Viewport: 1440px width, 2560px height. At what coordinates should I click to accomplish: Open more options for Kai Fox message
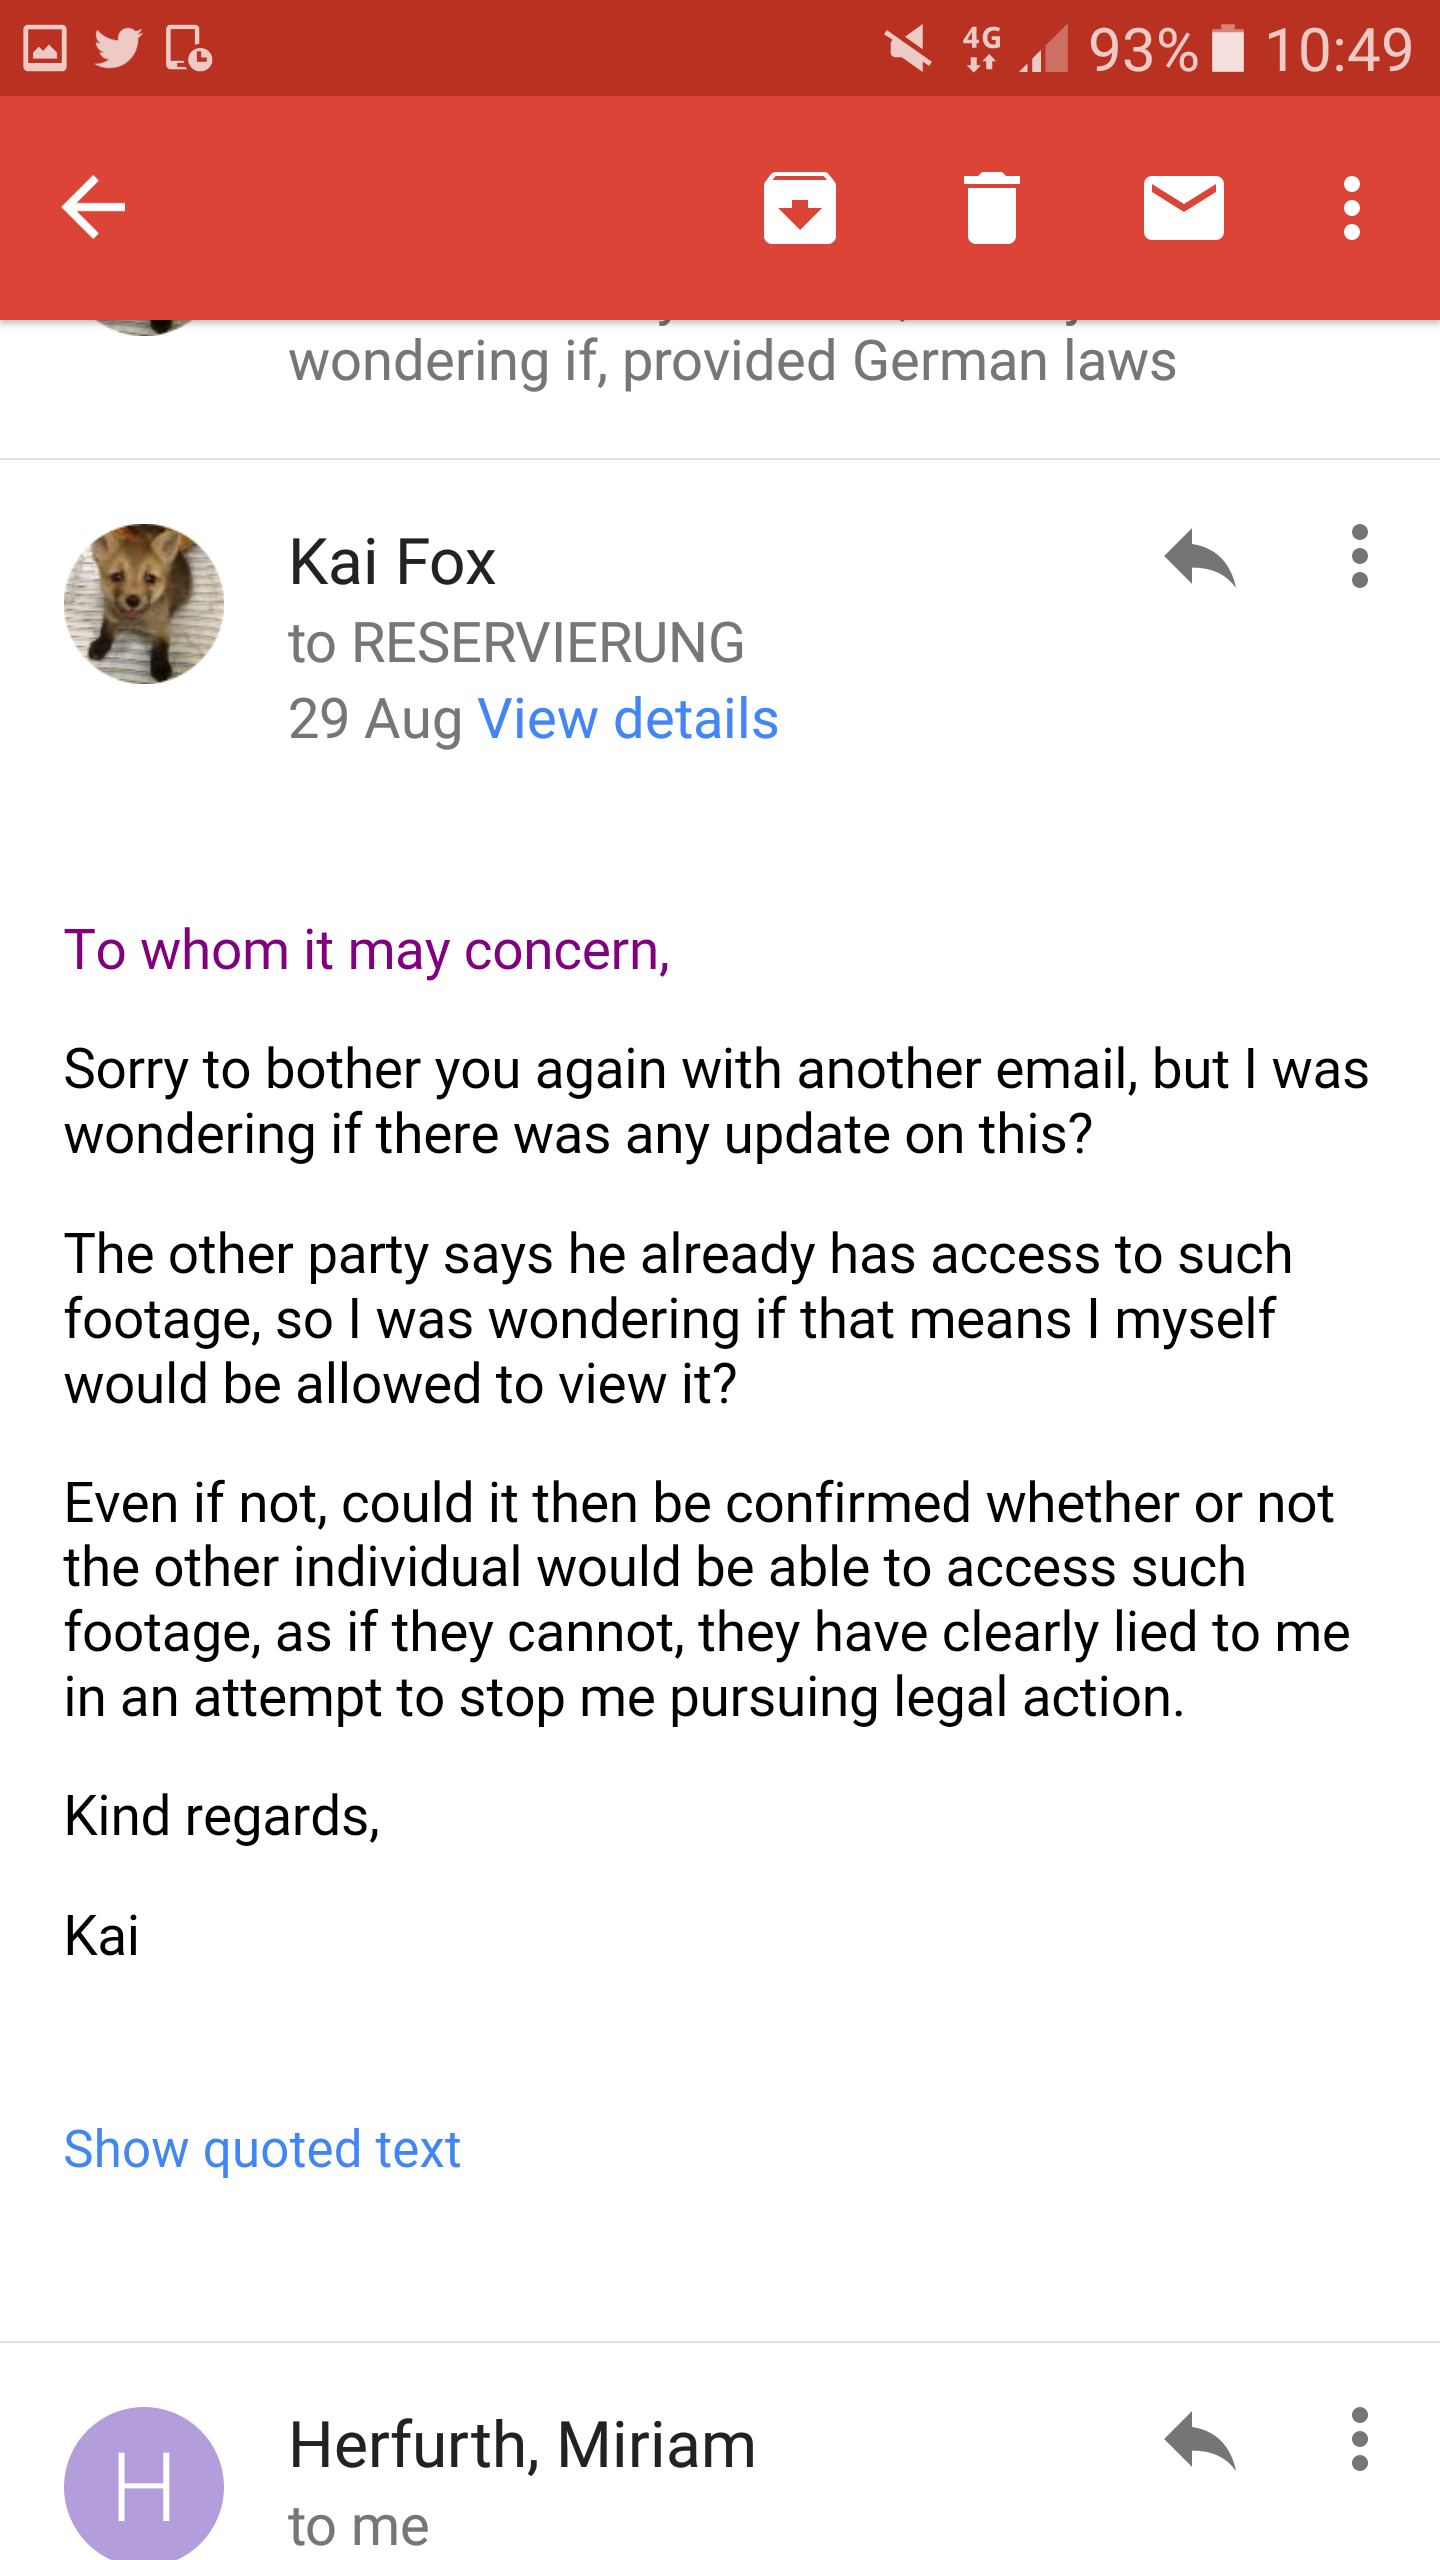point(1359,558)
